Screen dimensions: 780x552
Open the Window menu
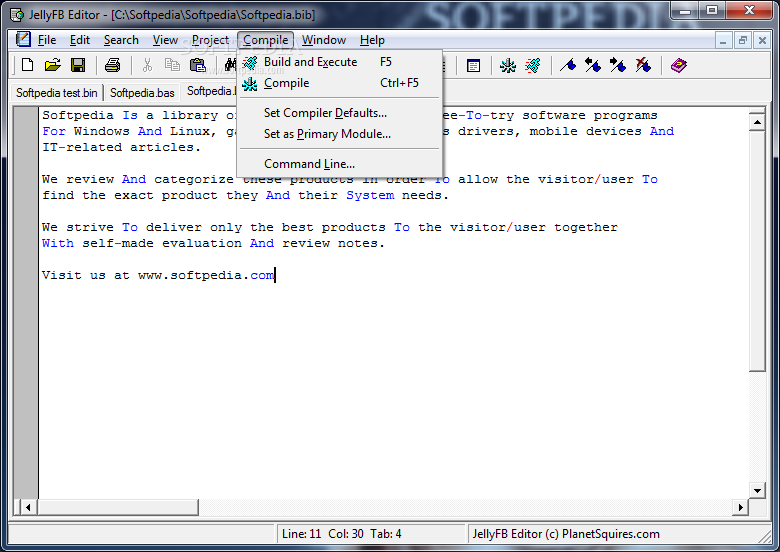point(324,40)
